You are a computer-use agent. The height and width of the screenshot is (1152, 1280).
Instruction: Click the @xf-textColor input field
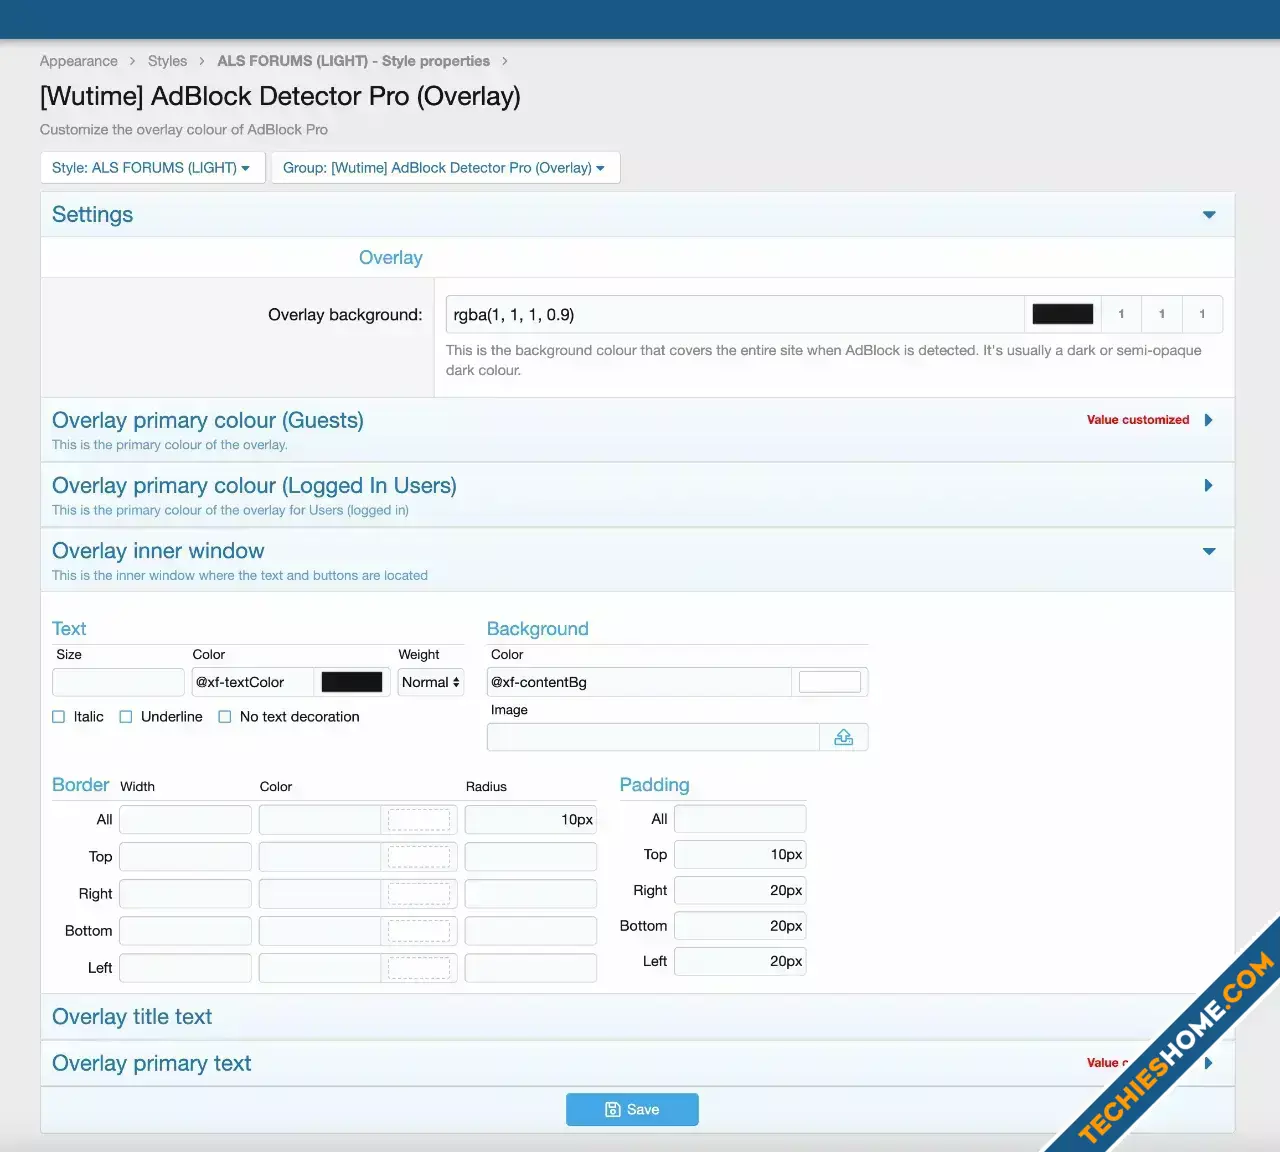coord(253,682)
